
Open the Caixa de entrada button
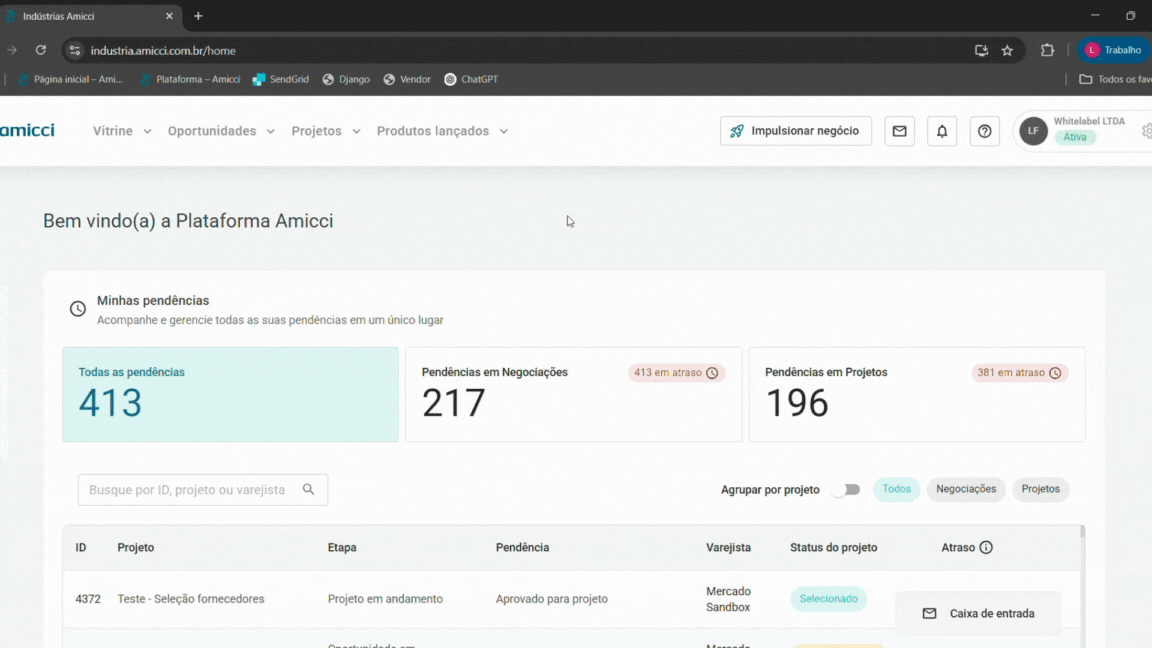pyautogui.click(x=978, y=613)
